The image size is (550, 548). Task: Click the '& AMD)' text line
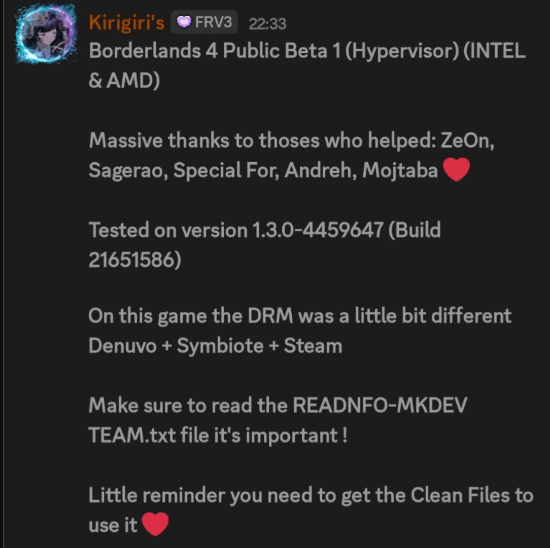coord(124,80)
